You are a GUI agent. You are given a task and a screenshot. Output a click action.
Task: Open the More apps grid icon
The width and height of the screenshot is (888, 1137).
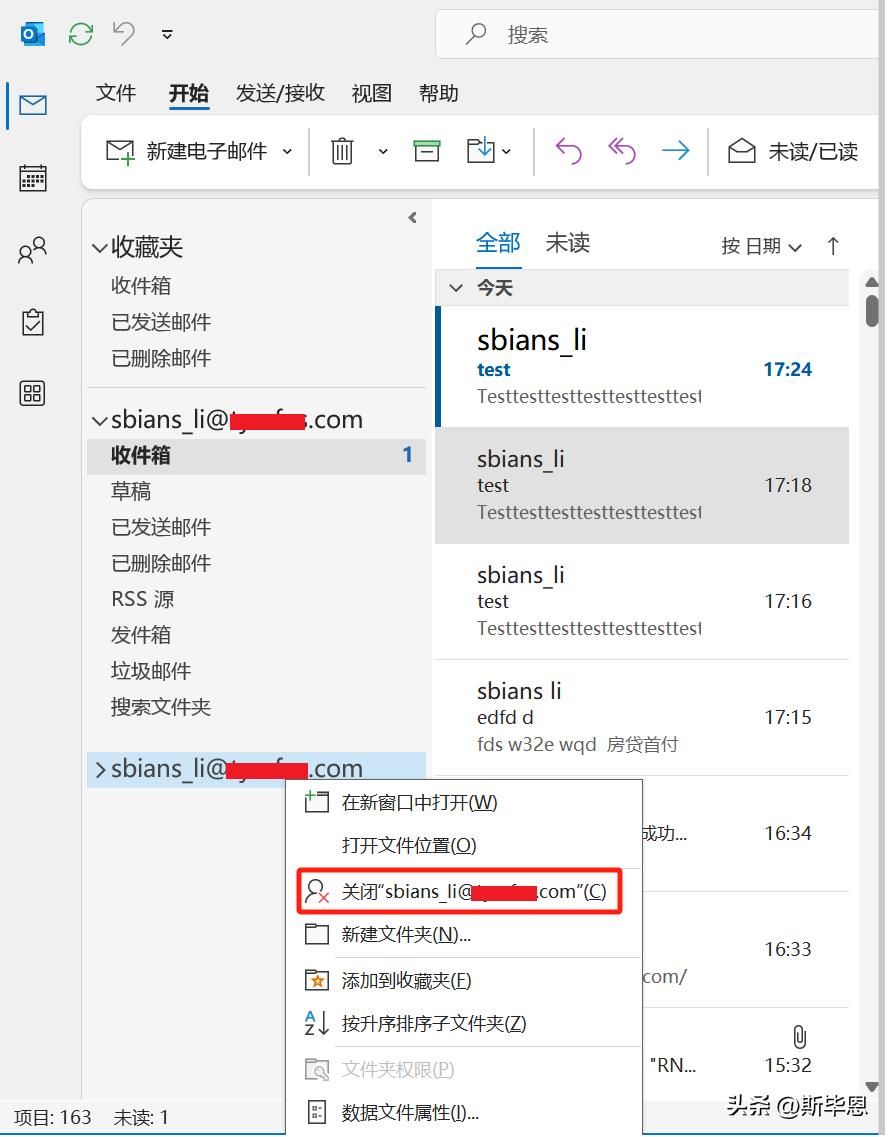coord(33,393)
